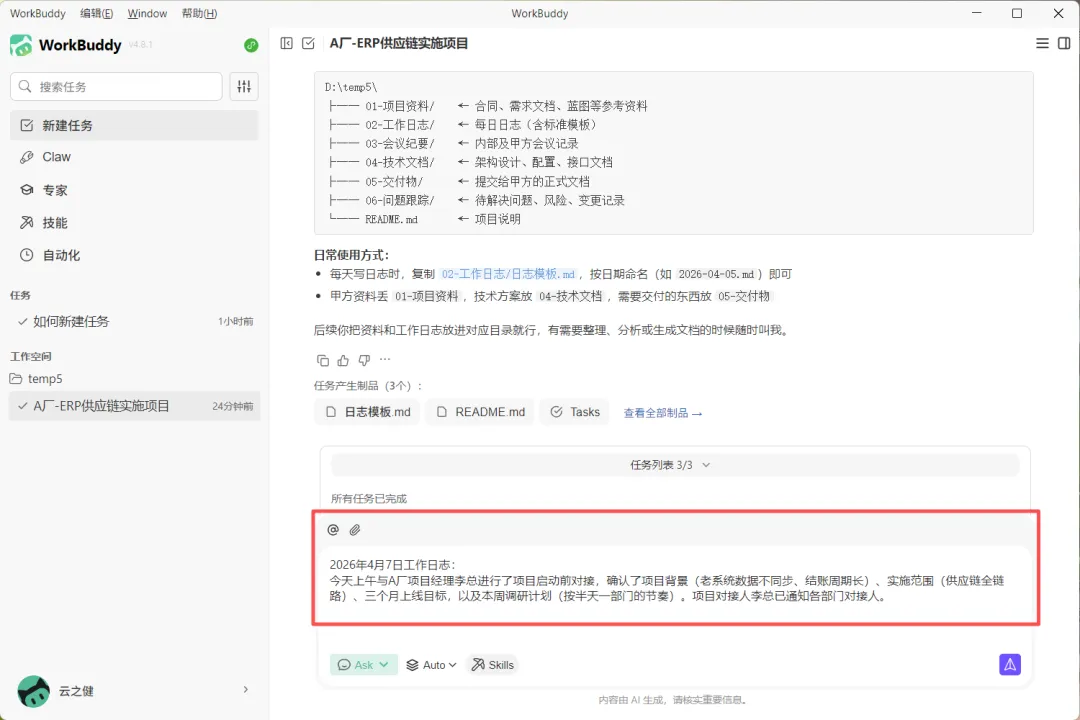Maximize the WorkBuddy window

pos(1017,13)
